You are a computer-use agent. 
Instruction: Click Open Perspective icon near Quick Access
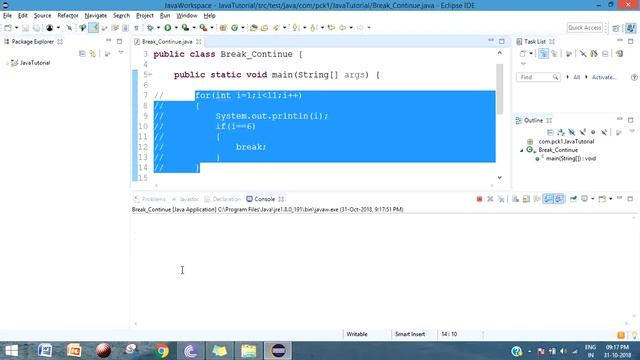[x=616, y=28]
